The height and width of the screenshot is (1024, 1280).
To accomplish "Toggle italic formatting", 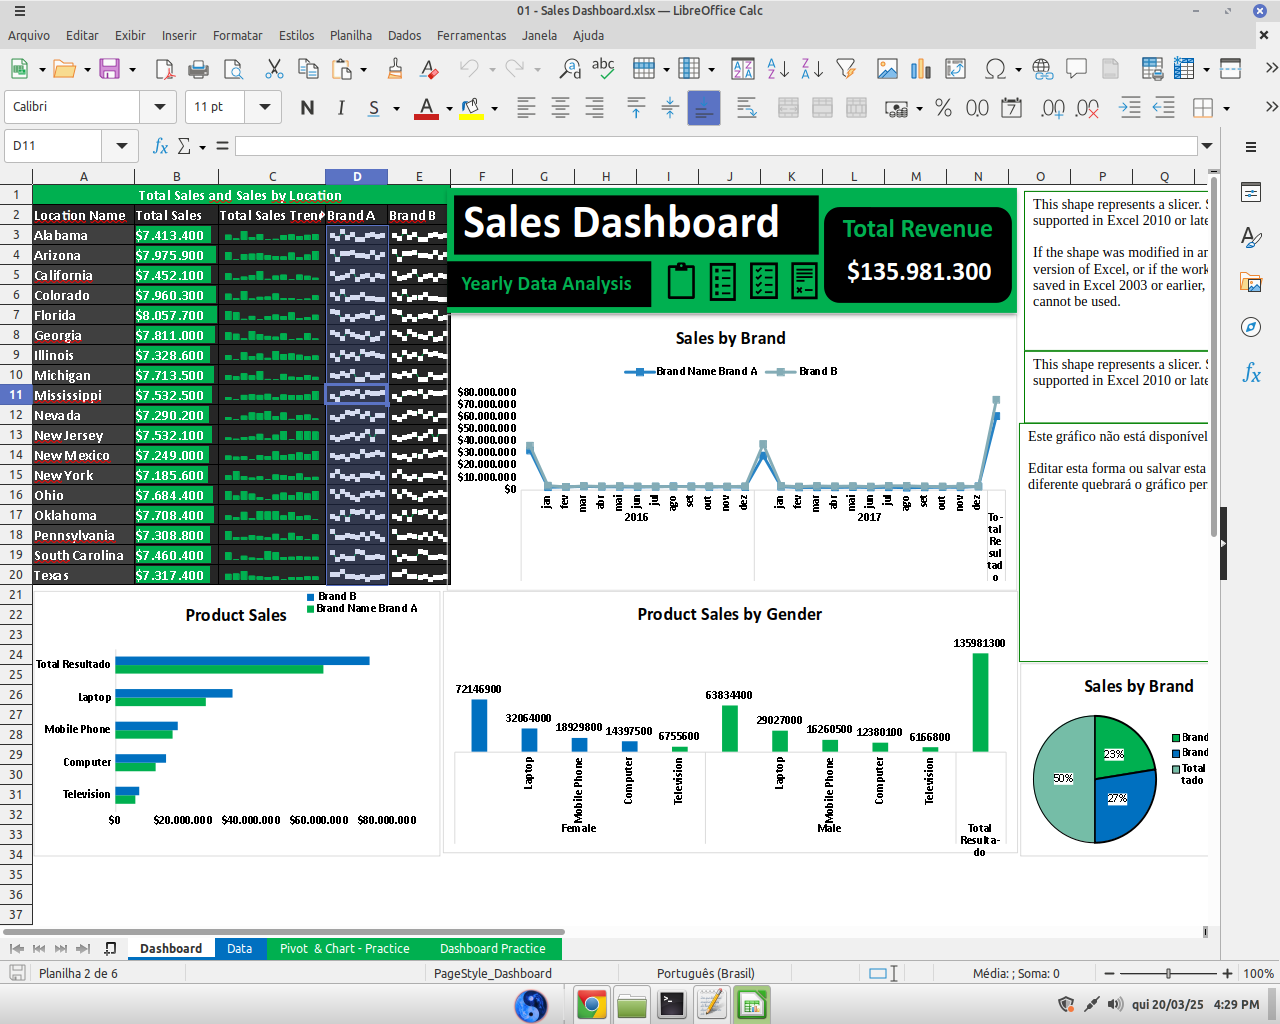I will point(341,107).
